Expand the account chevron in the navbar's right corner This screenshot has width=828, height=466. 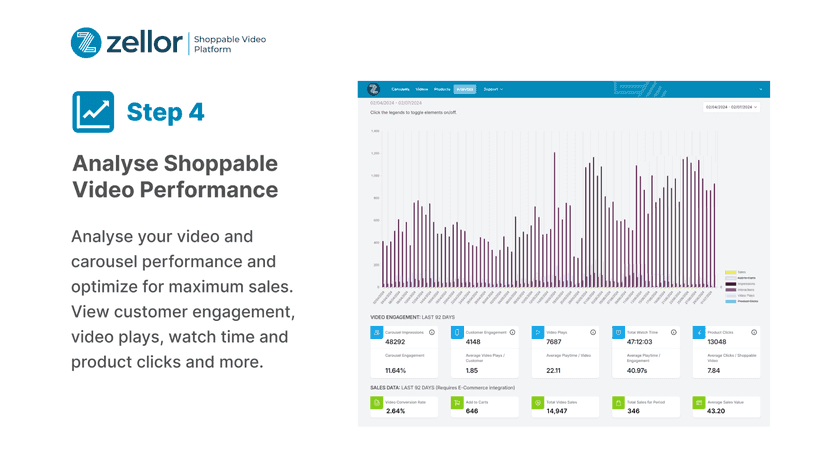coord(761,89)
